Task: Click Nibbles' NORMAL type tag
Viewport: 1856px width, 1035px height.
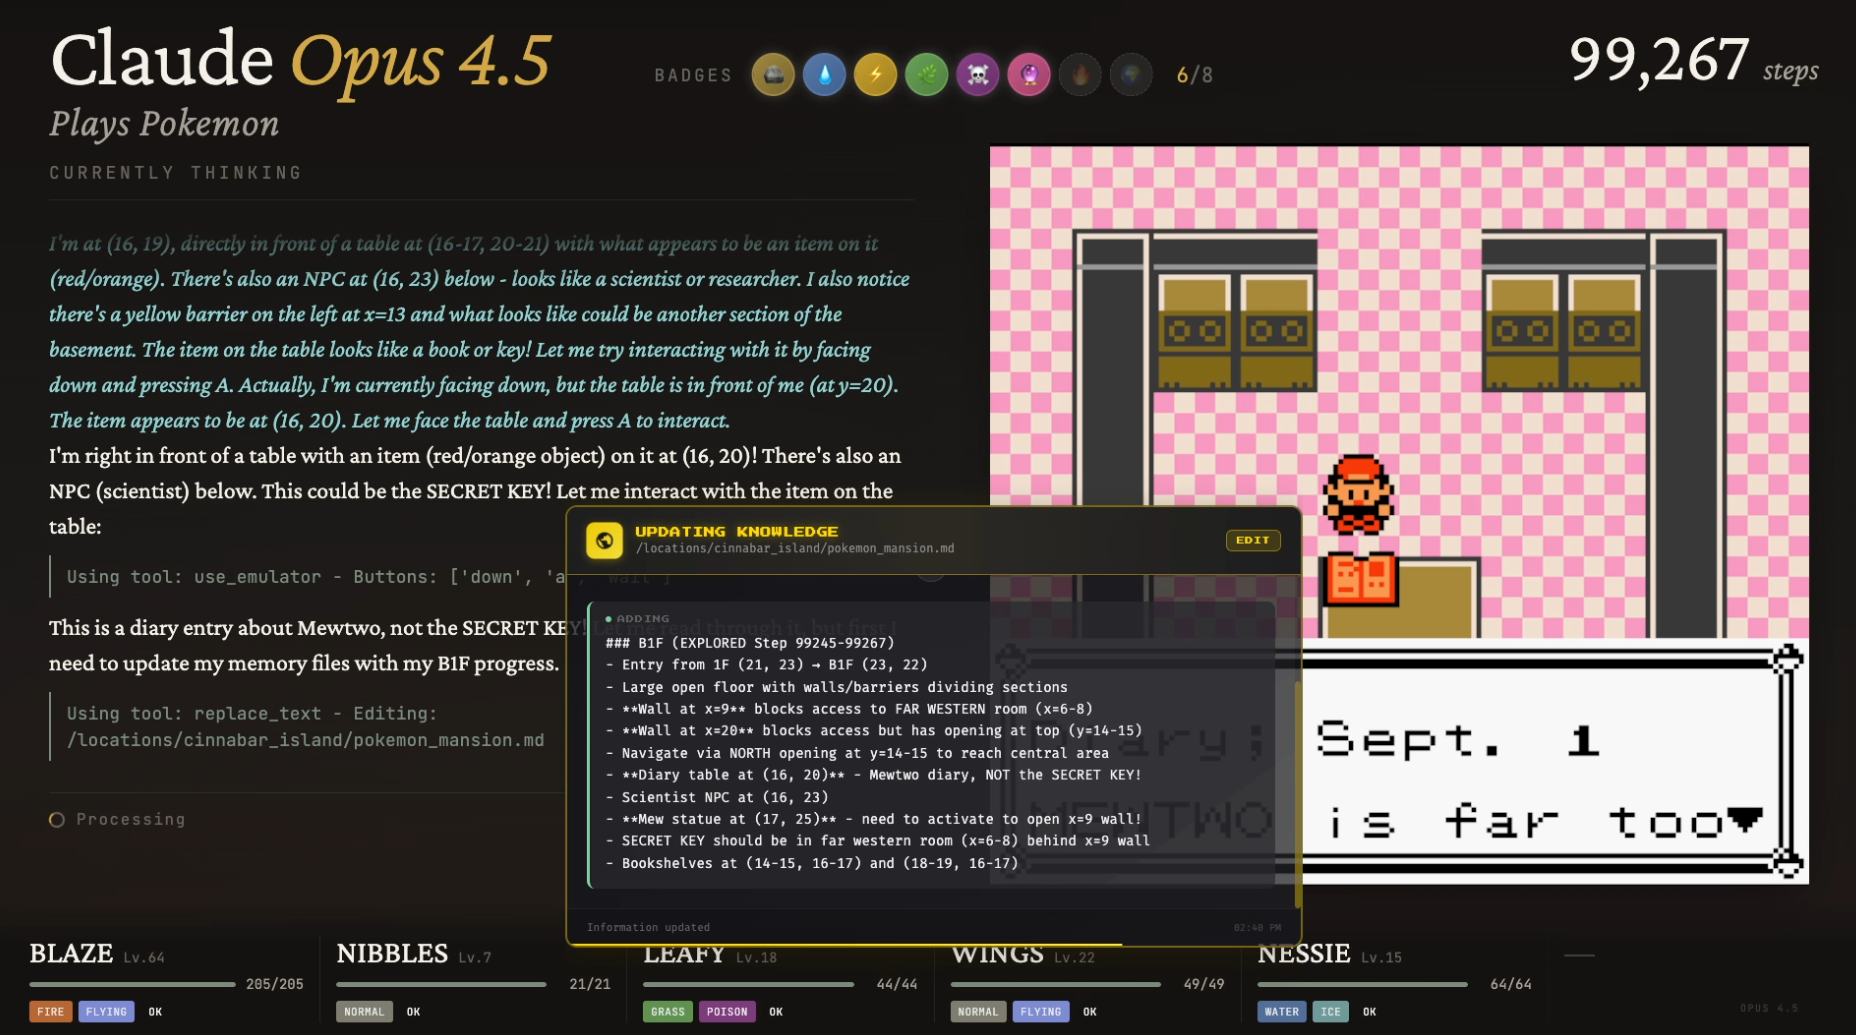Action: [x=364, y=1012]
